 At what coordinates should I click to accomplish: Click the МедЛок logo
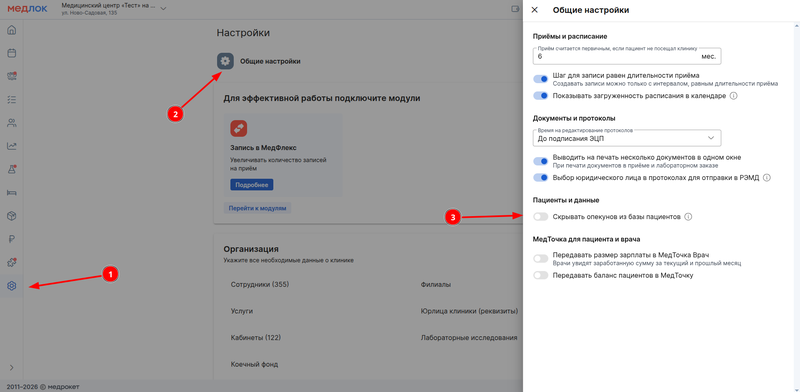(x=27, y=9)
